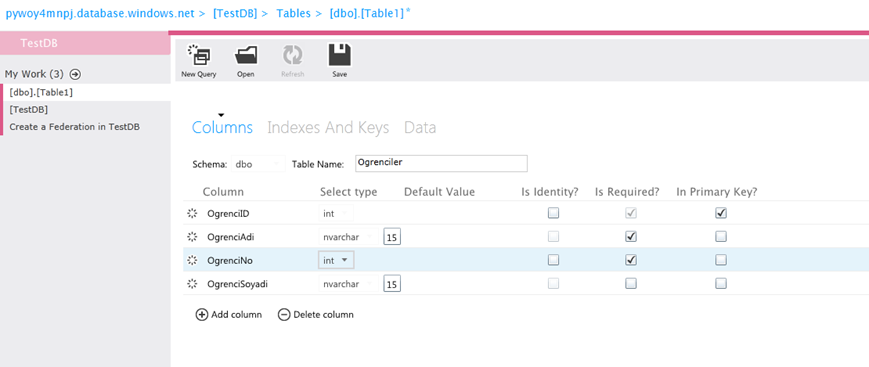Viewport: 869px width, 367px height.
Task: Check In Primary Key for OgrenciNo
Action: [x=721, y=260]
